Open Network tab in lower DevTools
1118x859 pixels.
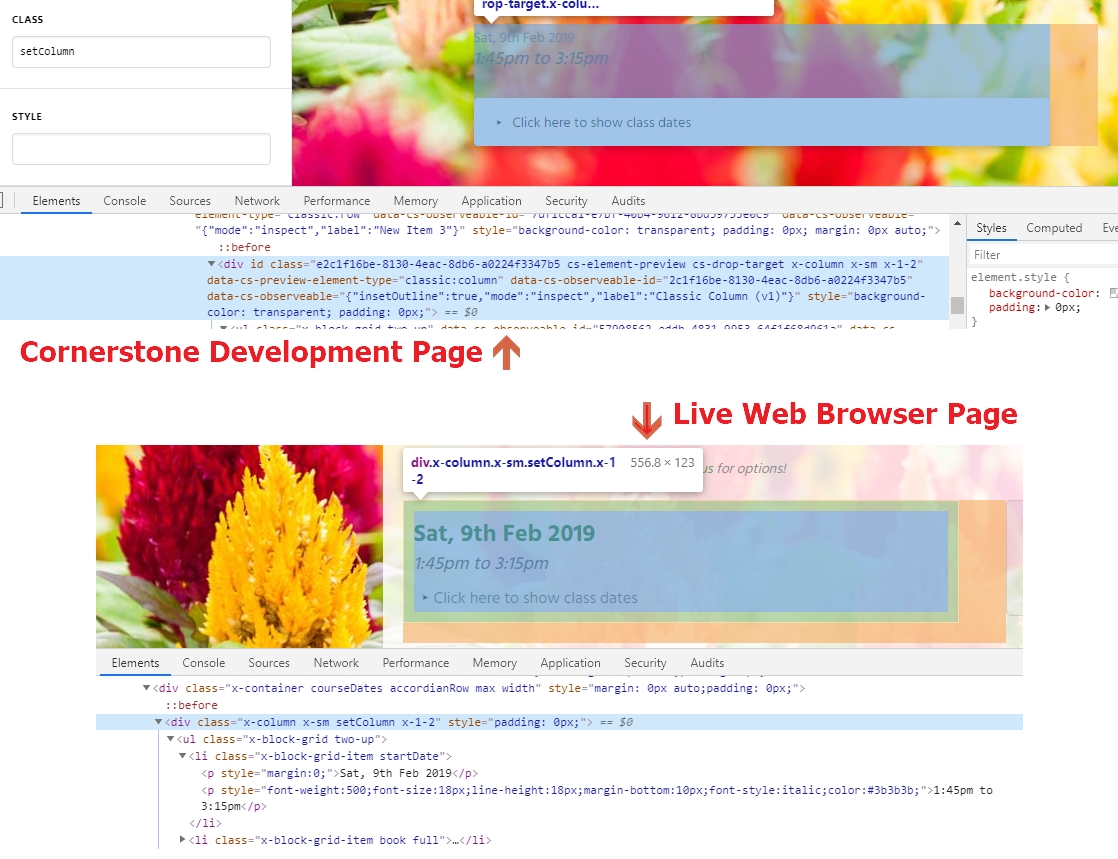336,663
